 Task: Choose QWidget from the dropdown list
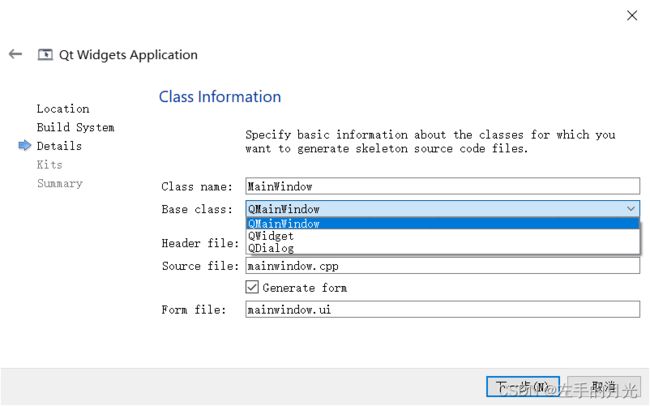pos(443,236)
